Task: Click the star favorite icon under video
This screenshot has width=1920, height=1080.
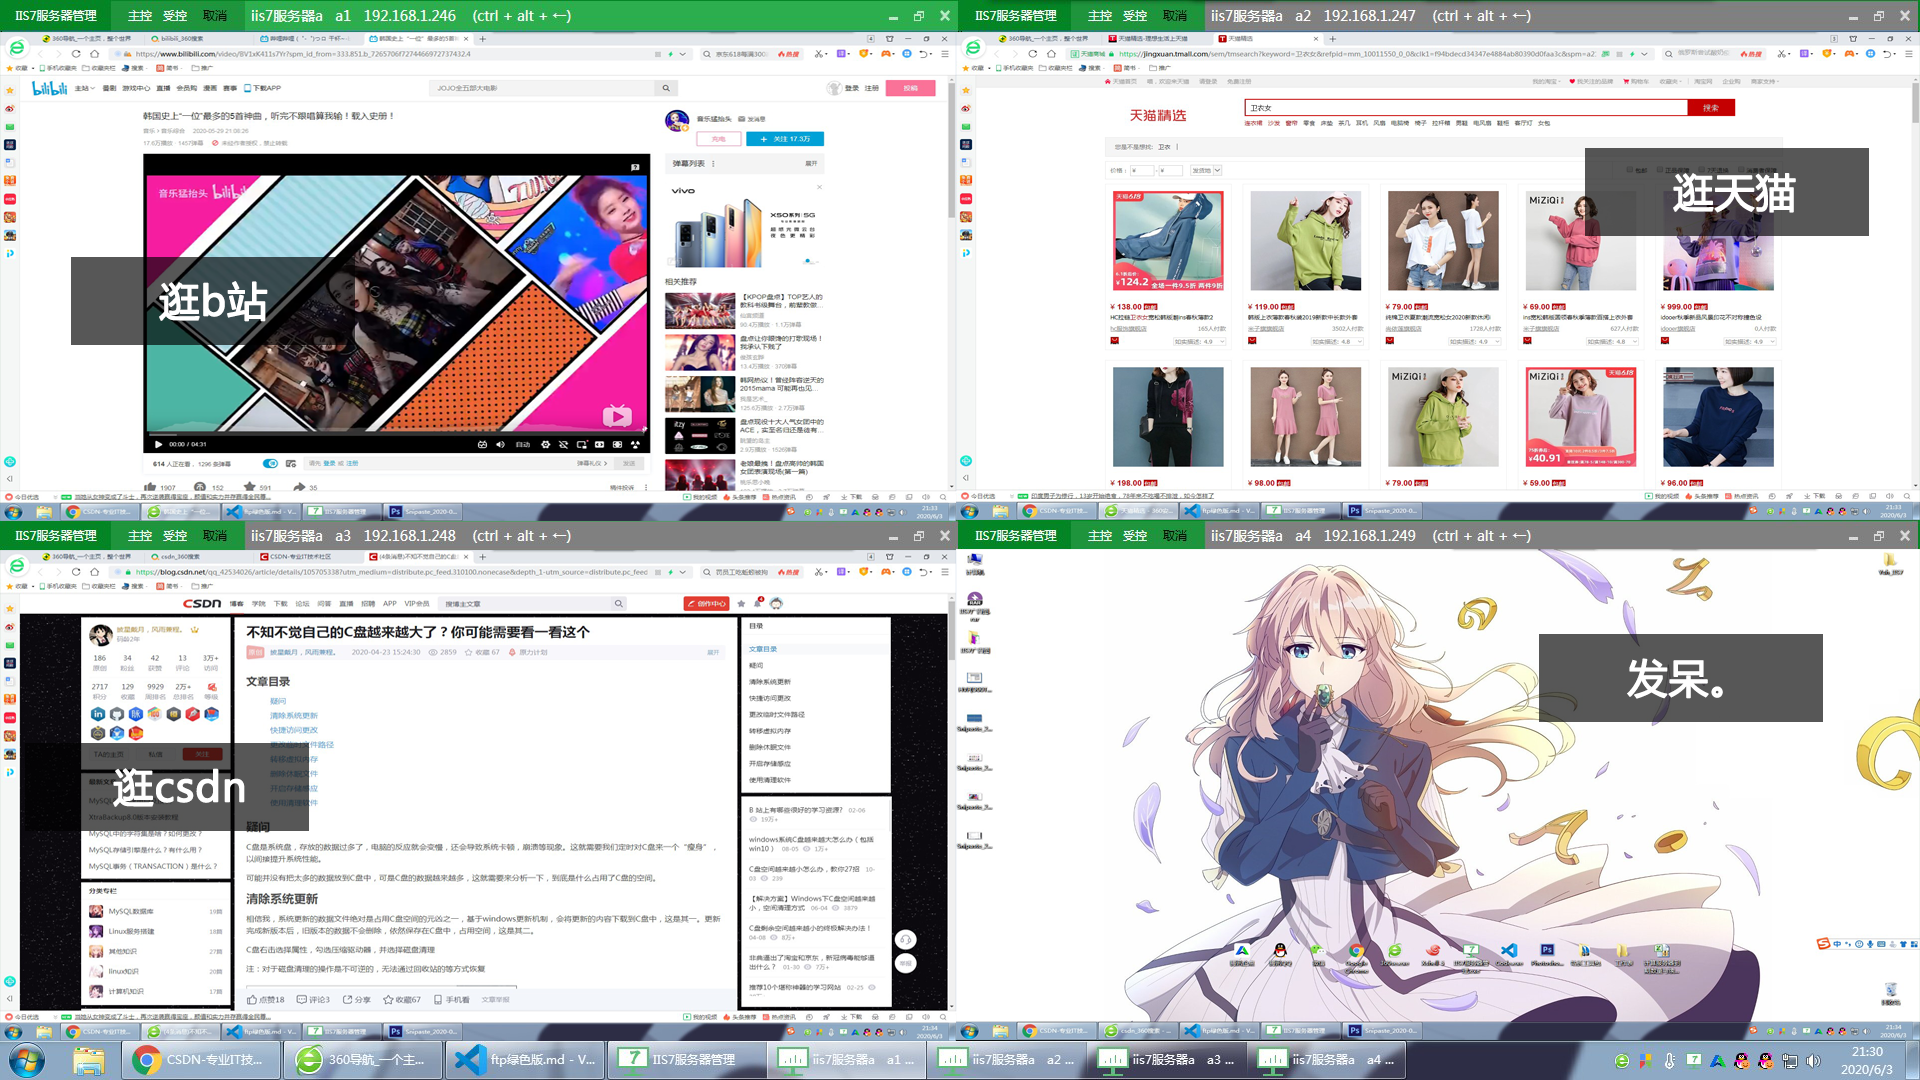Action: point(250,487)
